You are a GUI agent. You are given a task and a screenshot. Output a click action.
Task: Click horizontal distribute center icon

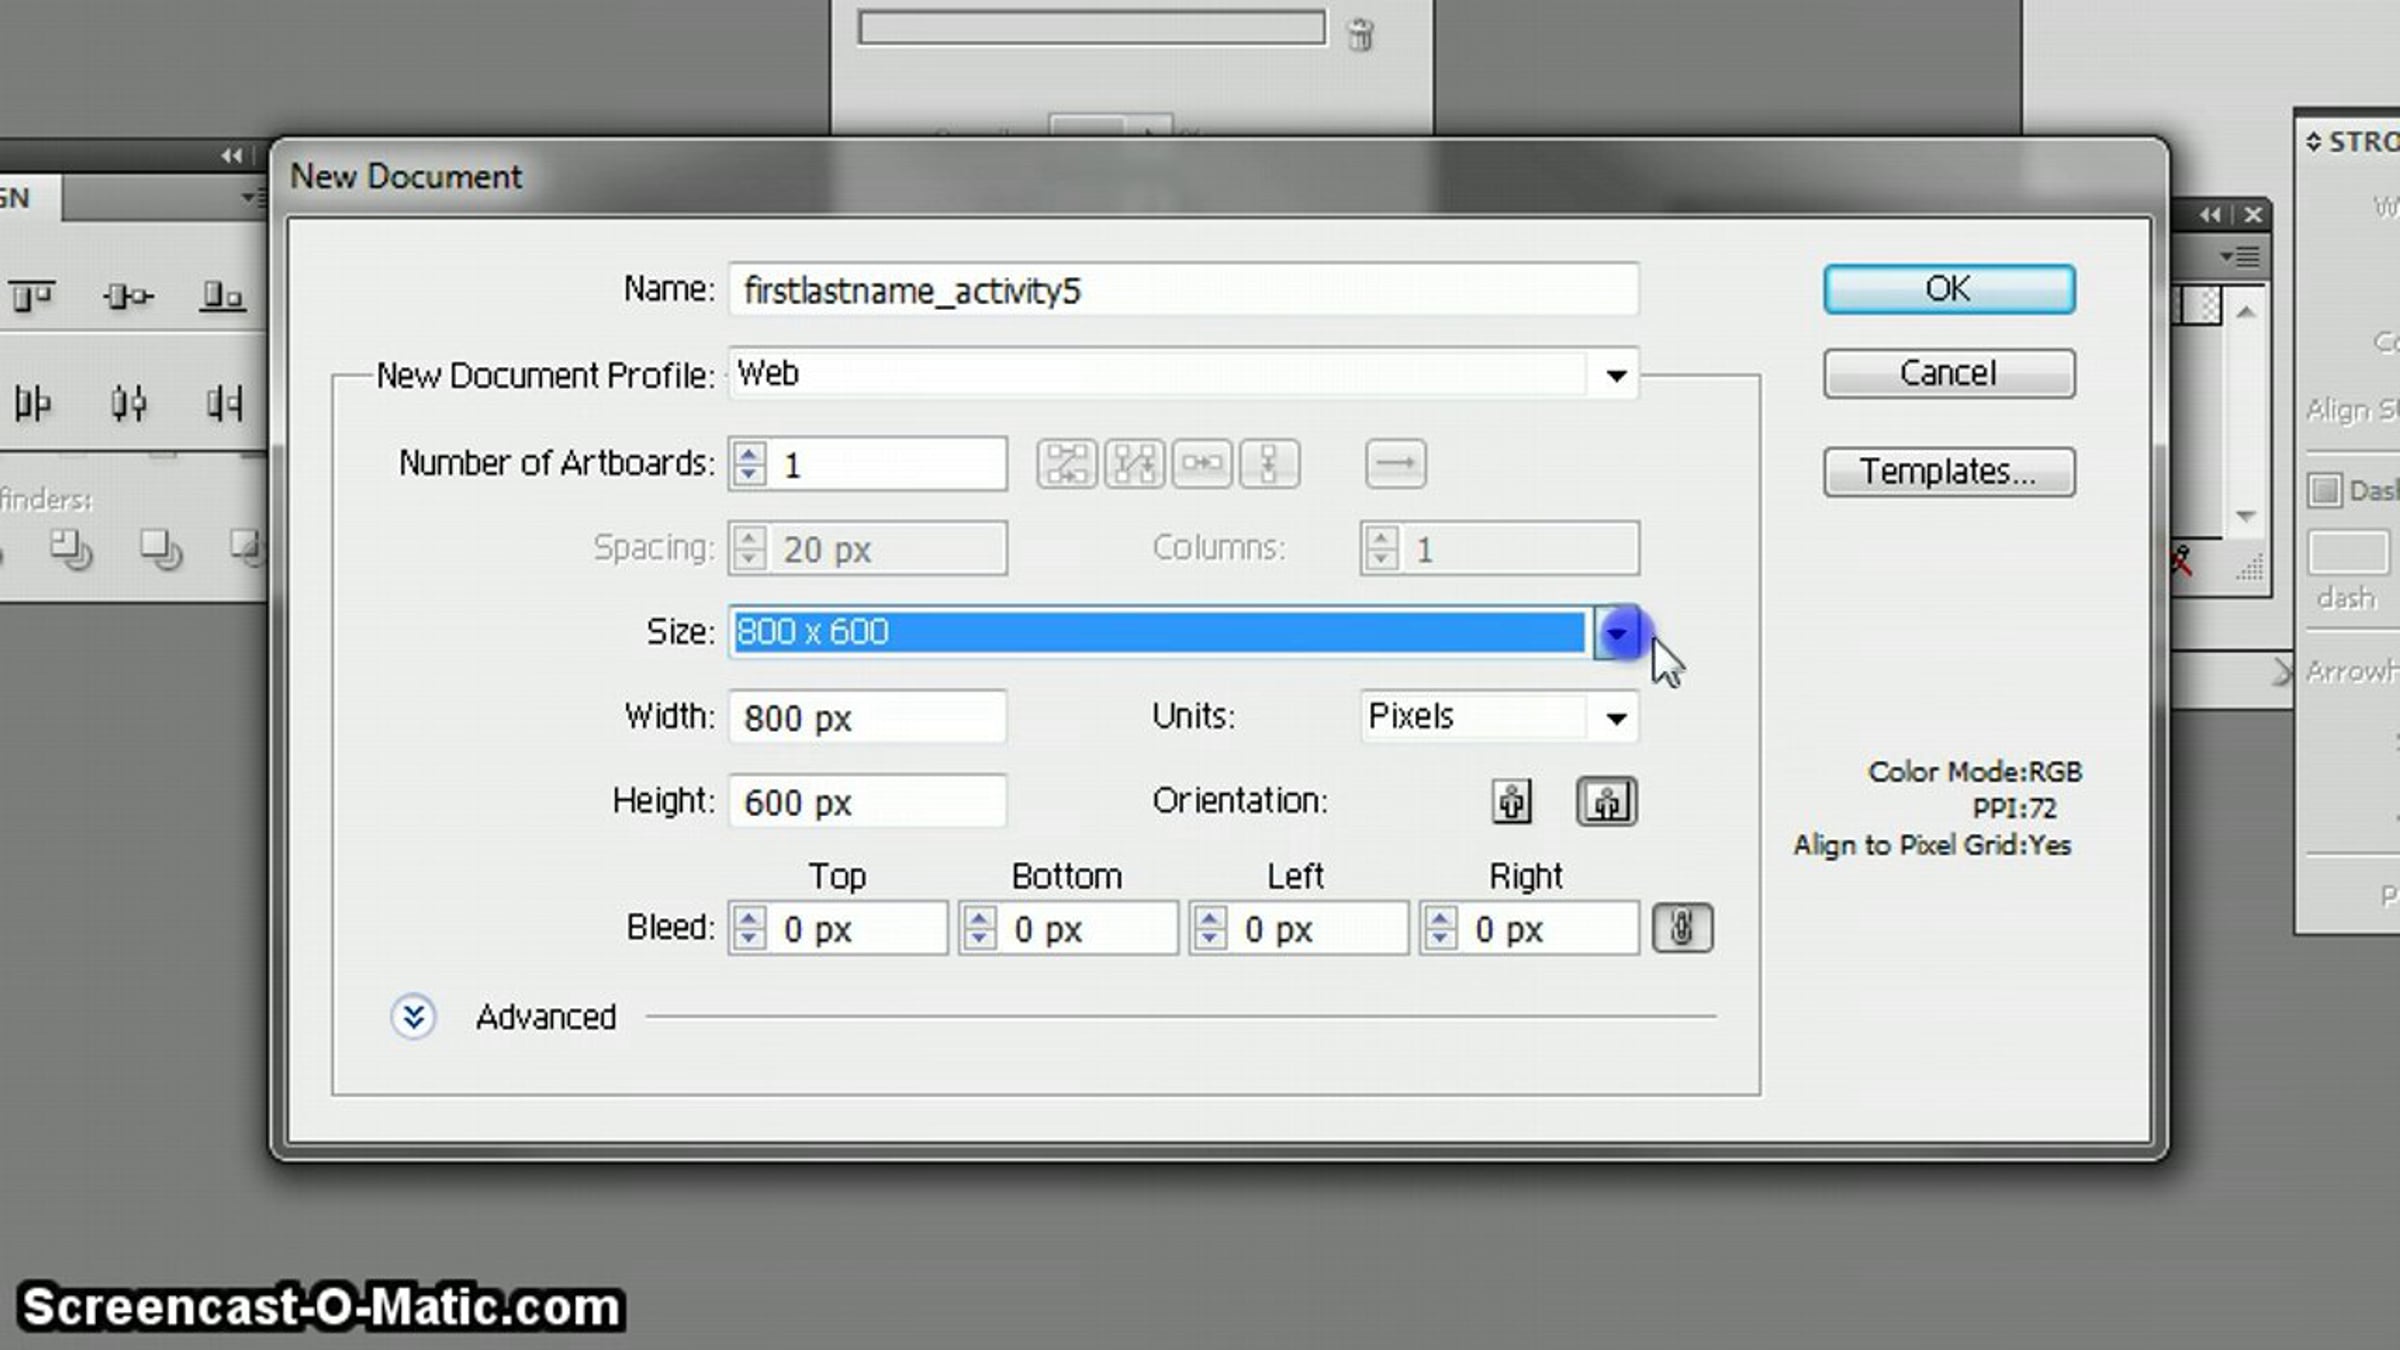(x=127, y=403)
